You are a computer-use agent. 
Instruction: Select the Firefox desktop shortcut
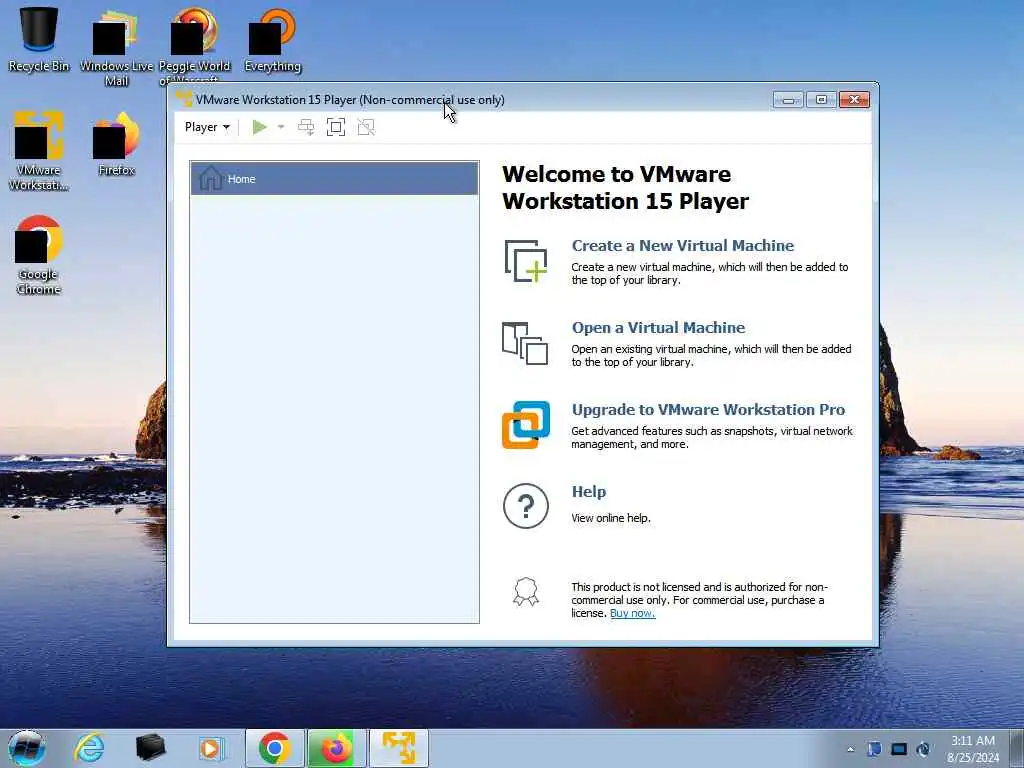pos(116,144)
